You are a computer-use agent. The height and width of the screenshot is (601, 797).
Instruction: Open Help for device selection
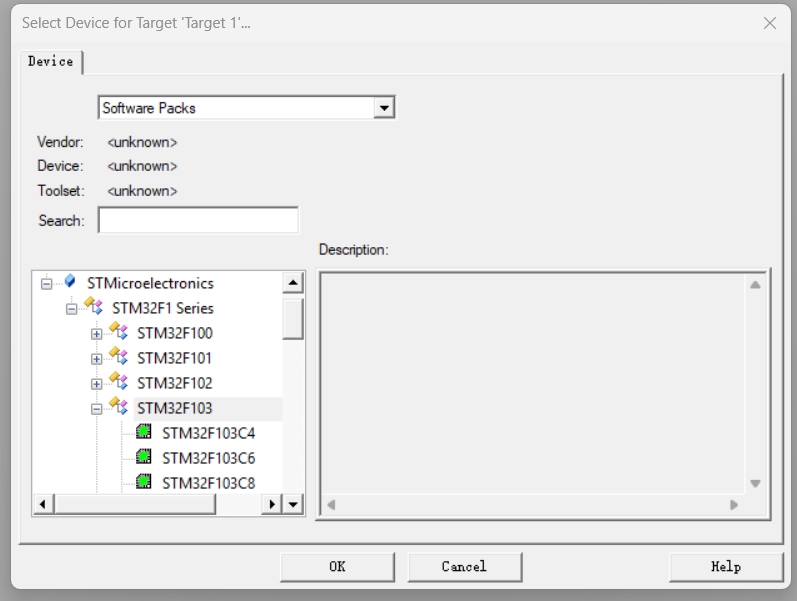(726, 567)
